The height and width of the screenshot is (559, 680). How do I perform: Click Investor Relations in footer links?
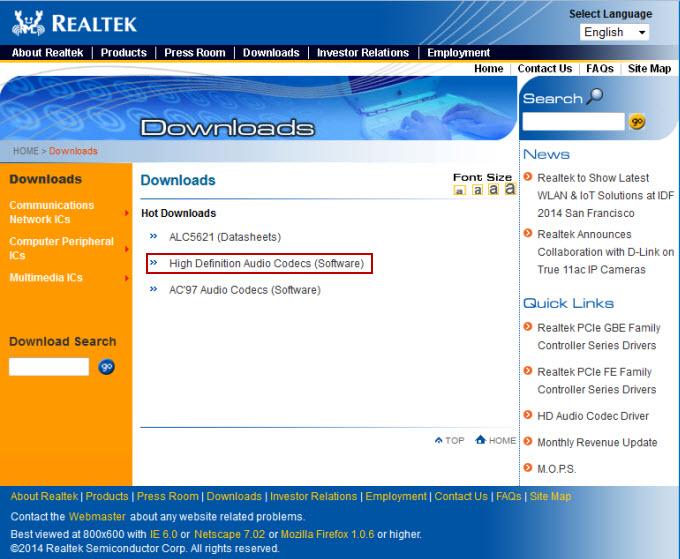point(313,496)
